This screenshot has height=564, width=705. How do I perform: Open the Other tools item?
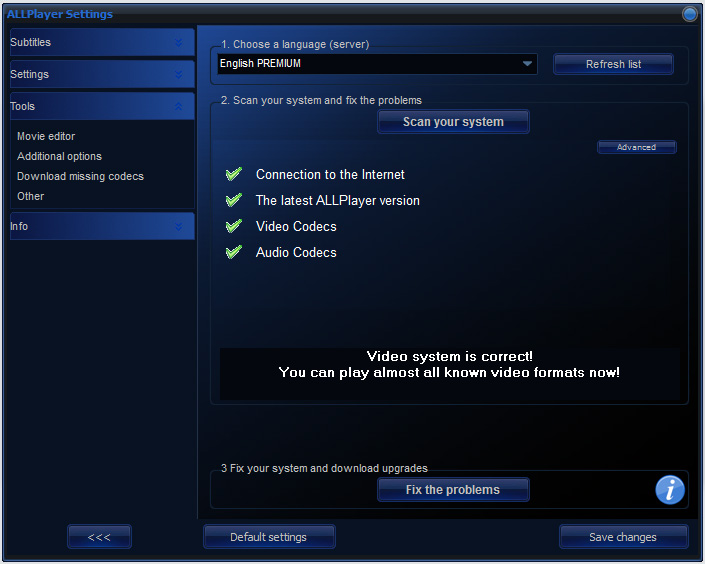coord(31,196)
